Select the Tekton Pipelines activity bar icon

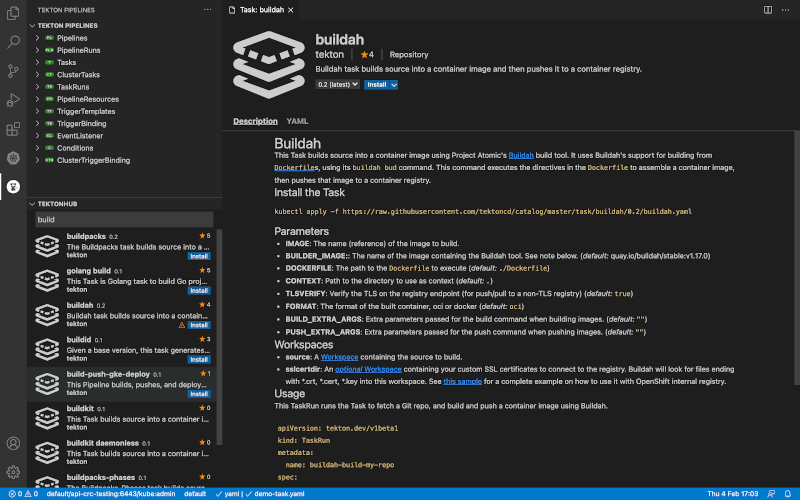[13, 187]
